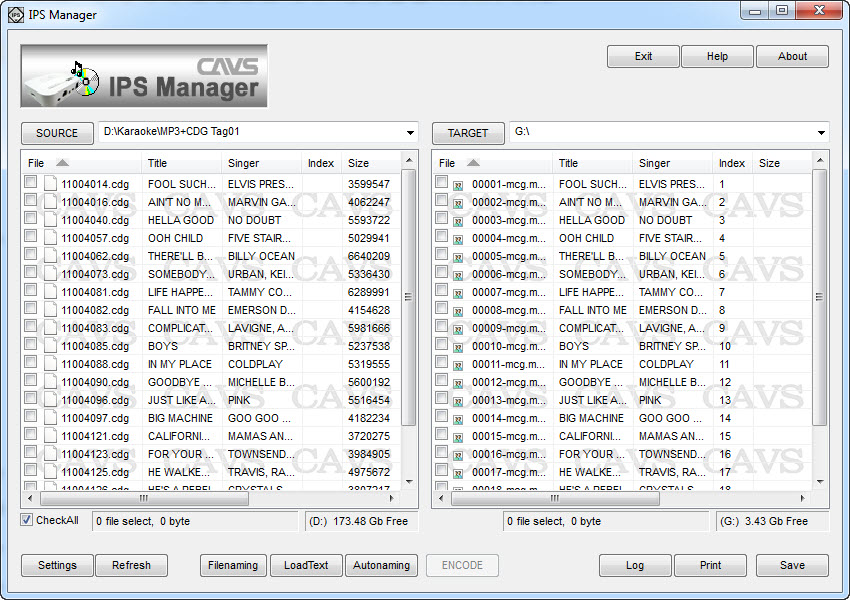Click the sort arrow in the target File column
This screenshot has height=600, width=850.
tap(473, 163)
